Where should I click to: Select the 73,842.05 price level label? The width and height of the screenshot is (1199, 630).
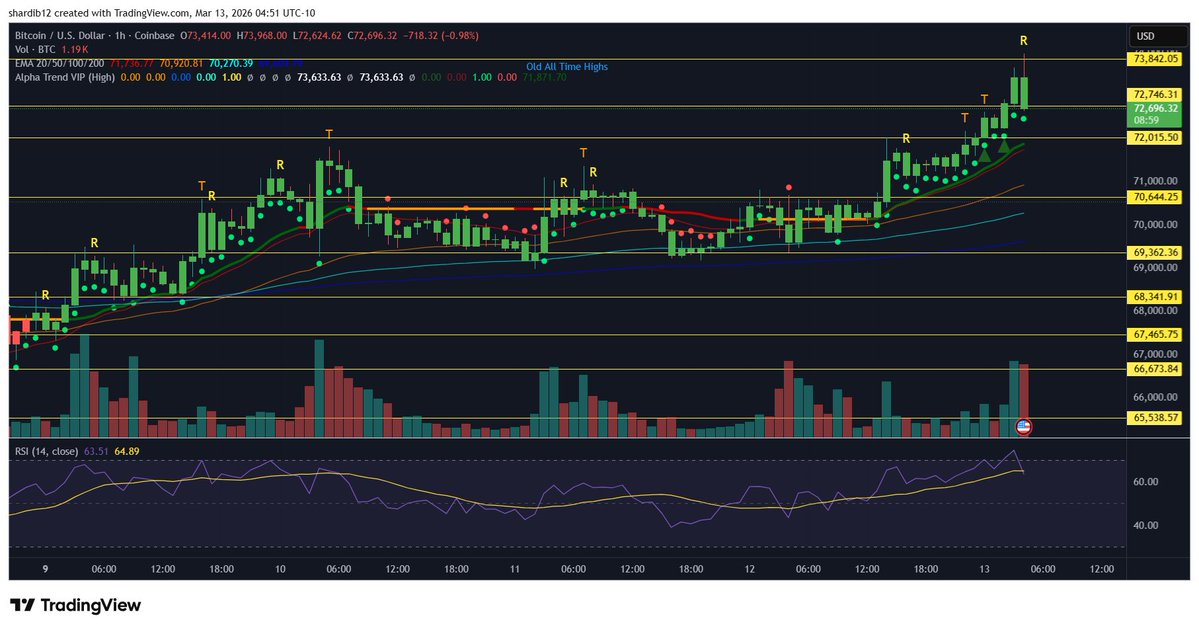click(x=1155, y=59)
